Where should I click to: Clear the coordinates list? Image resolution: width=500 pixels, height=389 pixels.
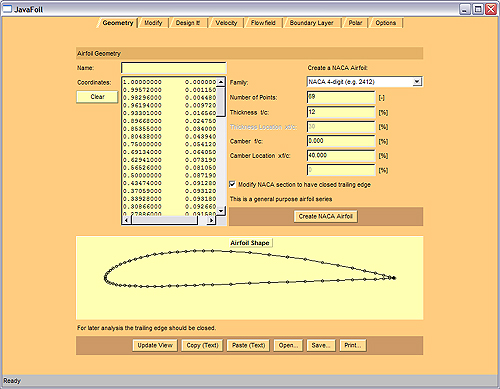(97, 97)
